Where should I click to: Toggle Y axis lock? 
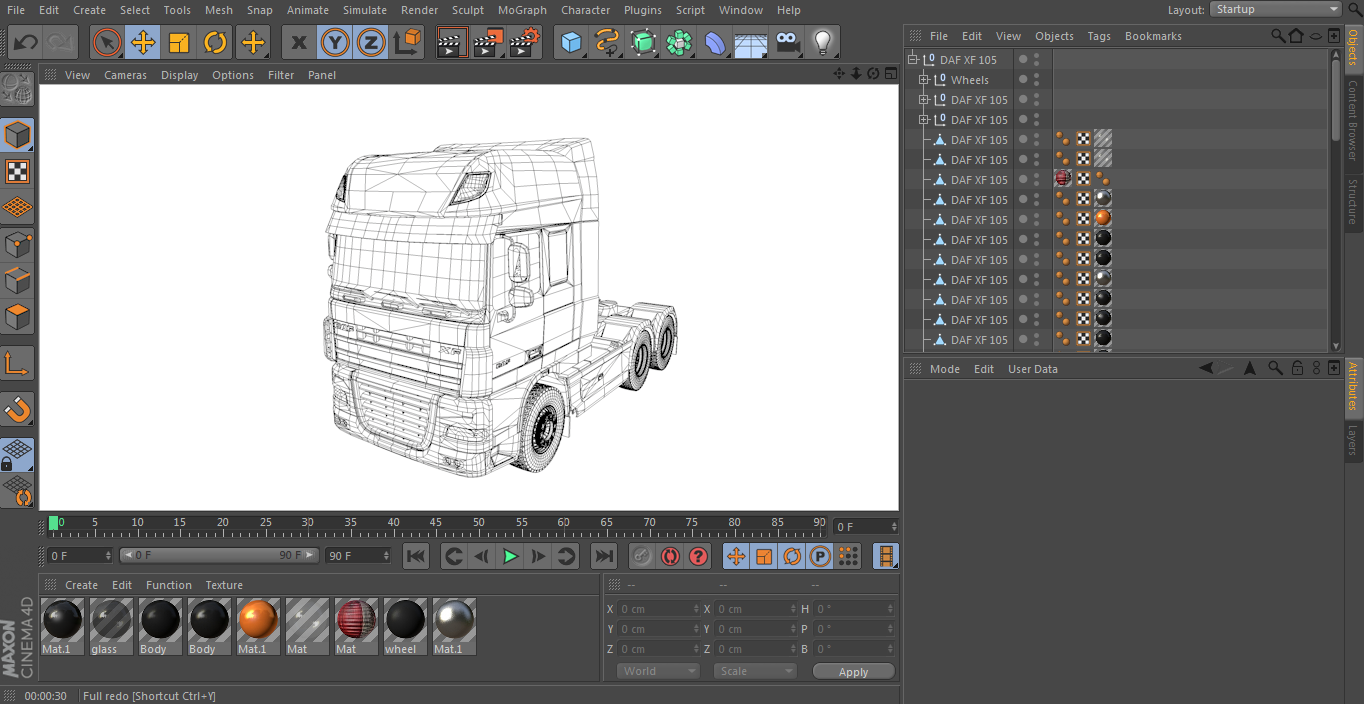[x=335, y=43]
